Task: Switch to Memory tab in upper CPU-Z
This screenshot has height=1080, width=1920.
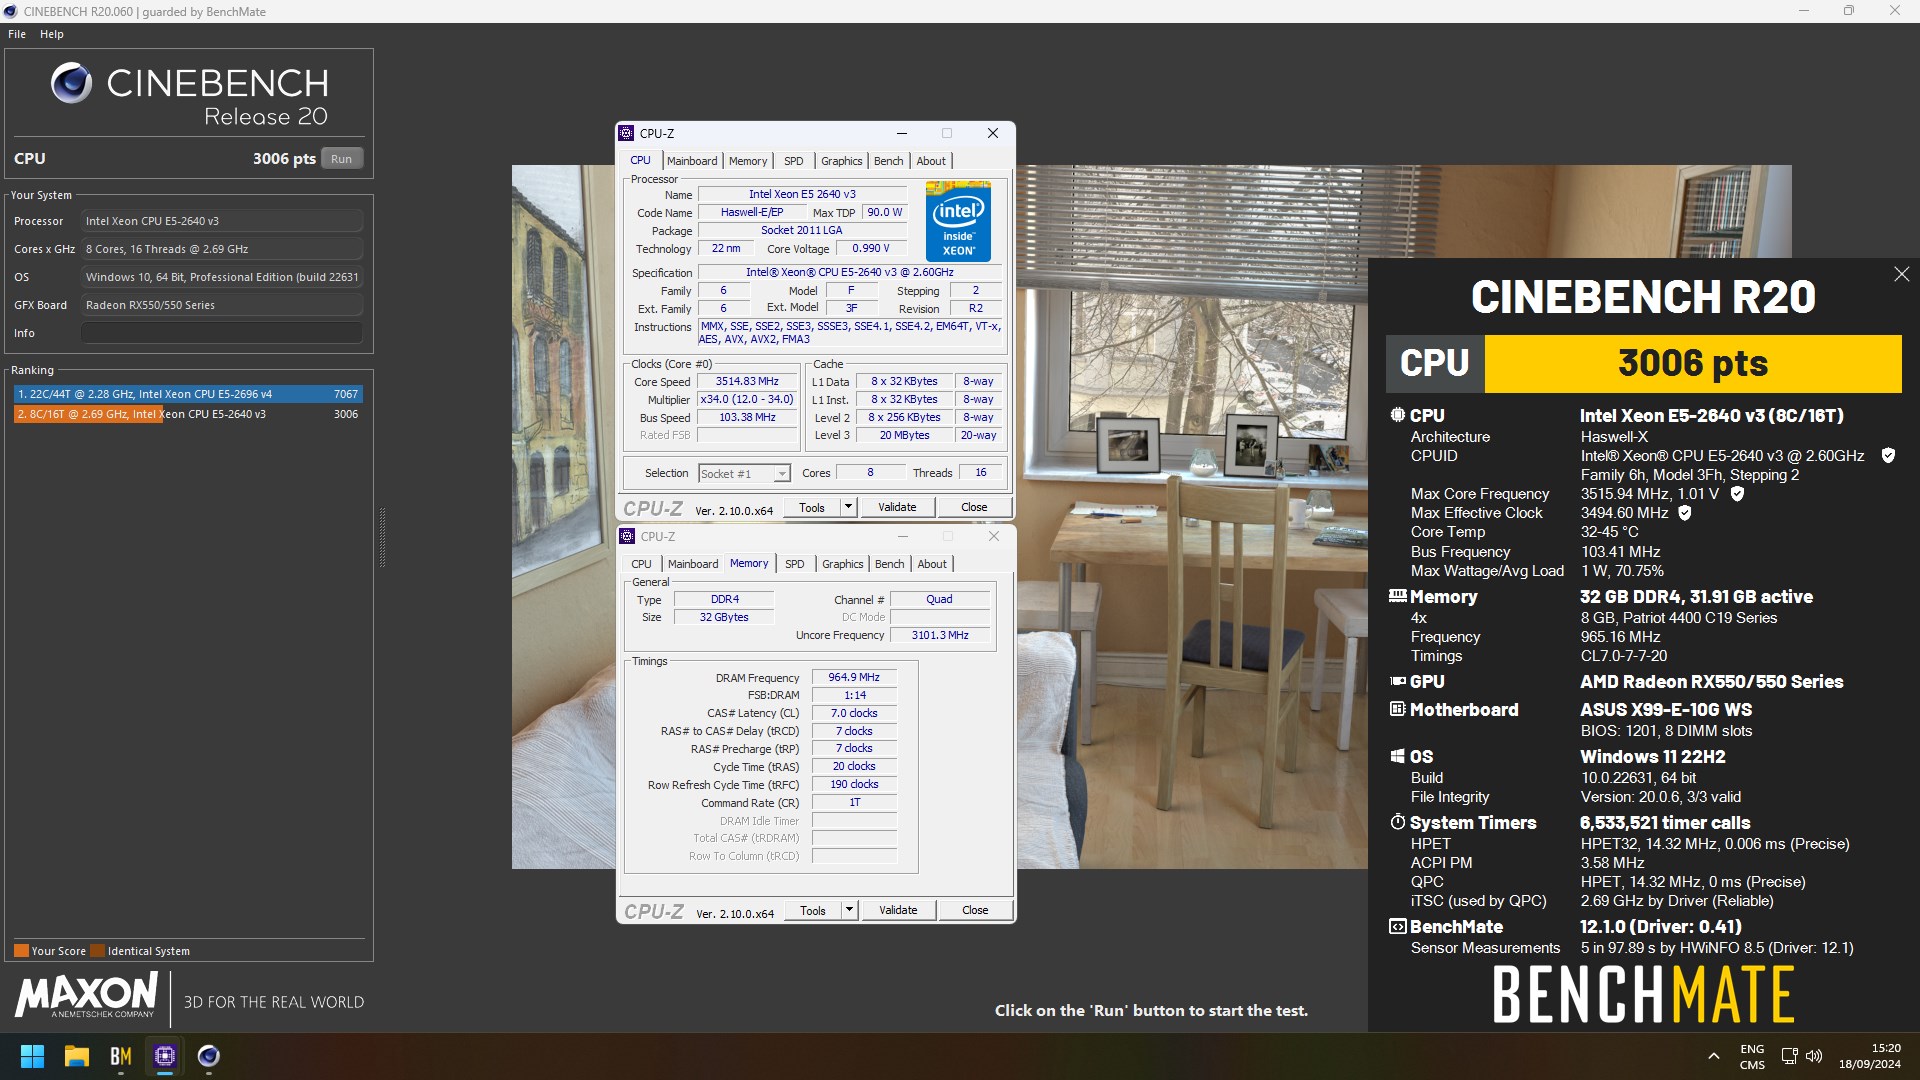Action: pos(748,161)
